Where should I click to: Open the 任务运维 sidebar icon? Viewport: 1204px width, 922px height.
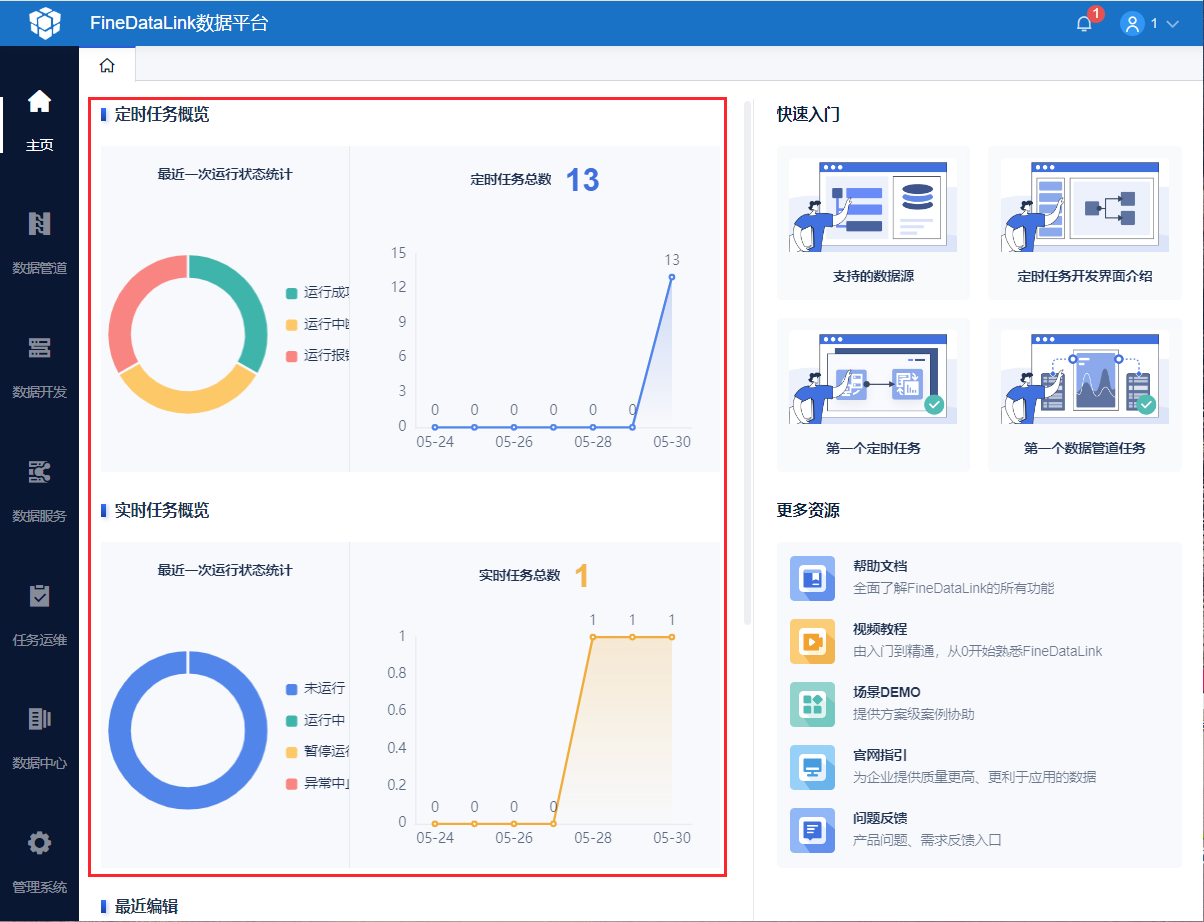39,596
